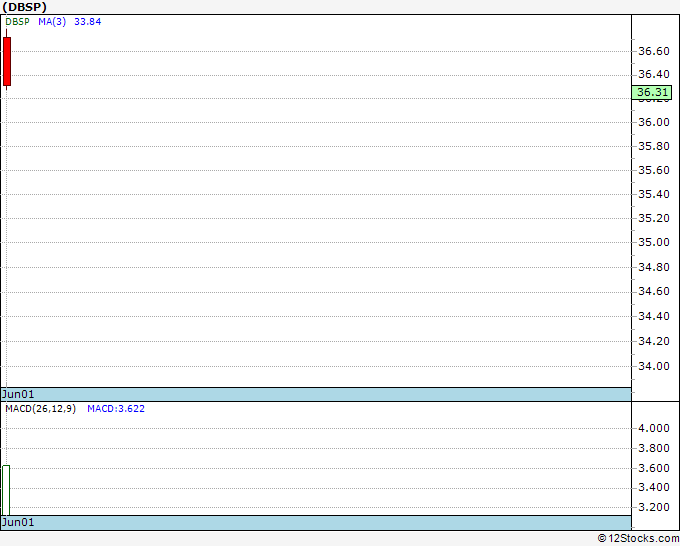Click the highlighted 36.31 current price tag

[x=652, y=92]
